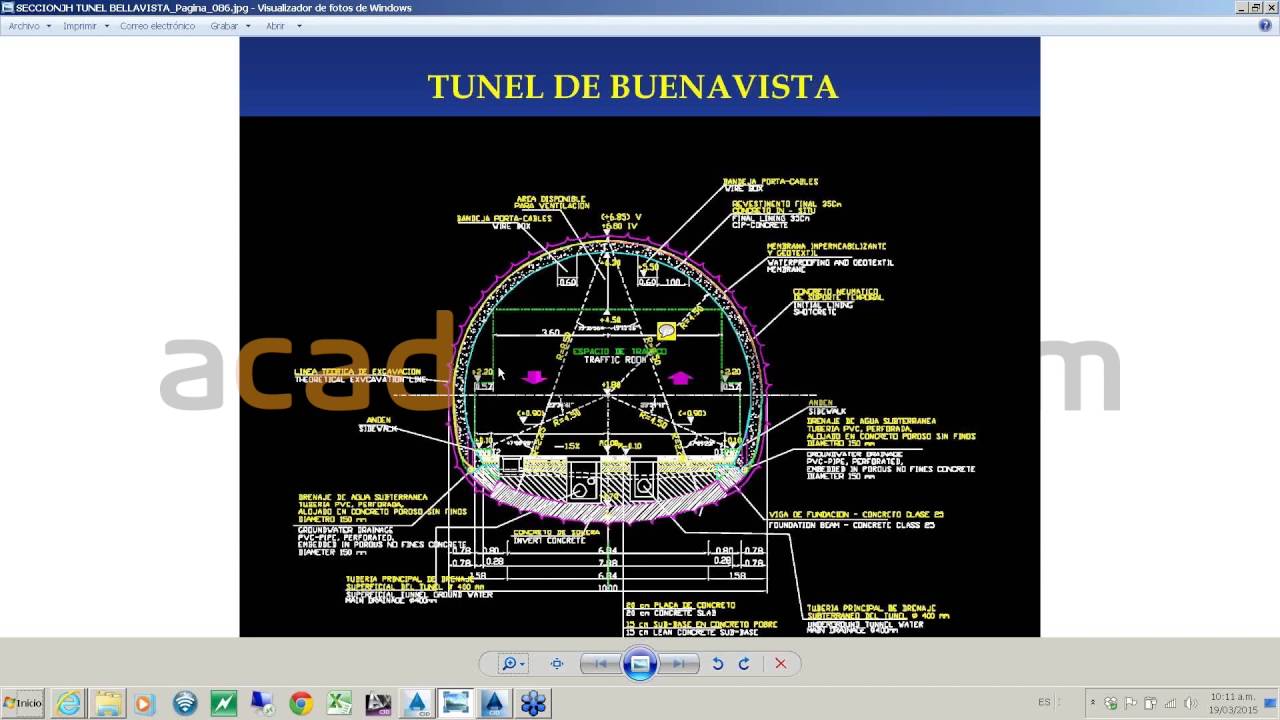Click the left magenta down arrow

[534, 377]
